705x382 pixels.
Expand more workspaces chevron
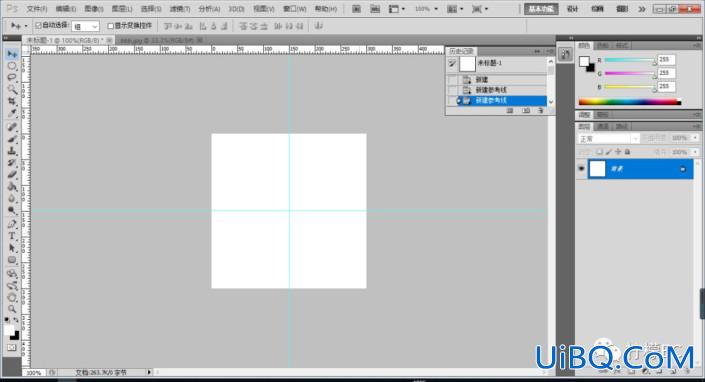(642, 9)
